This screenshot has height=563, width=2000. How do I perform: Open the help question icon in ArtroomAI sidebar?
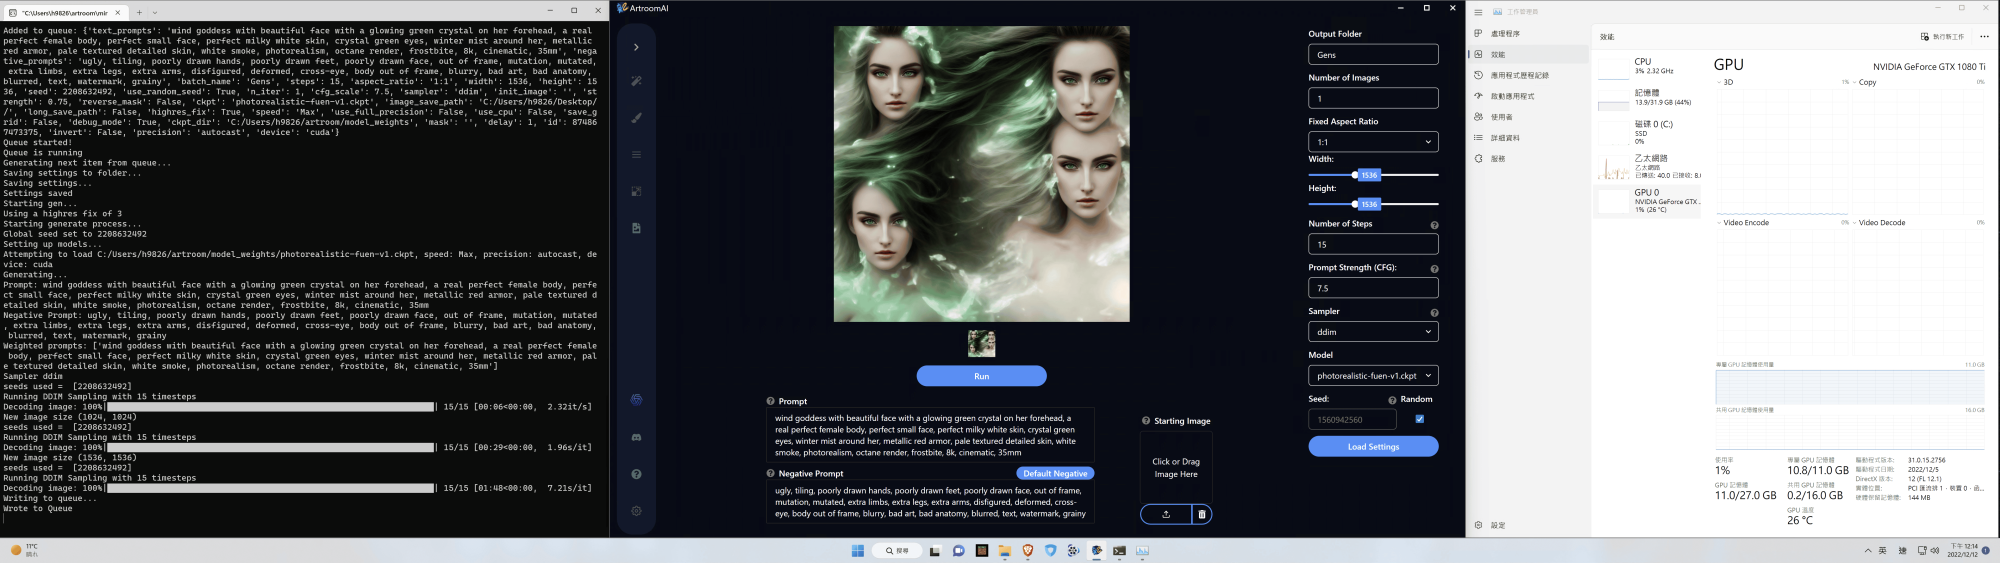(x=636, y=474)
